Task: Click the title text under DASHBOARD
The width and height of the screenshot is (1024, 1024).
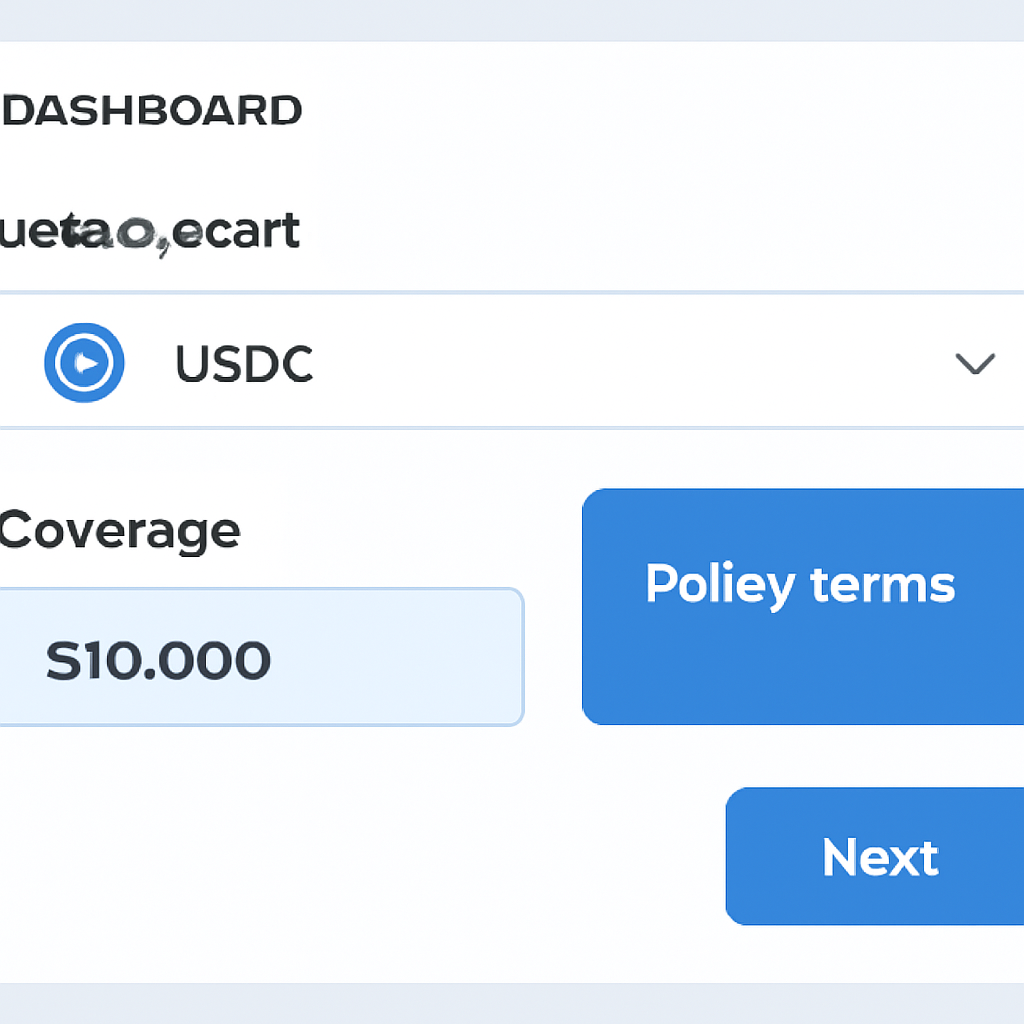Action: pos(150,231)
